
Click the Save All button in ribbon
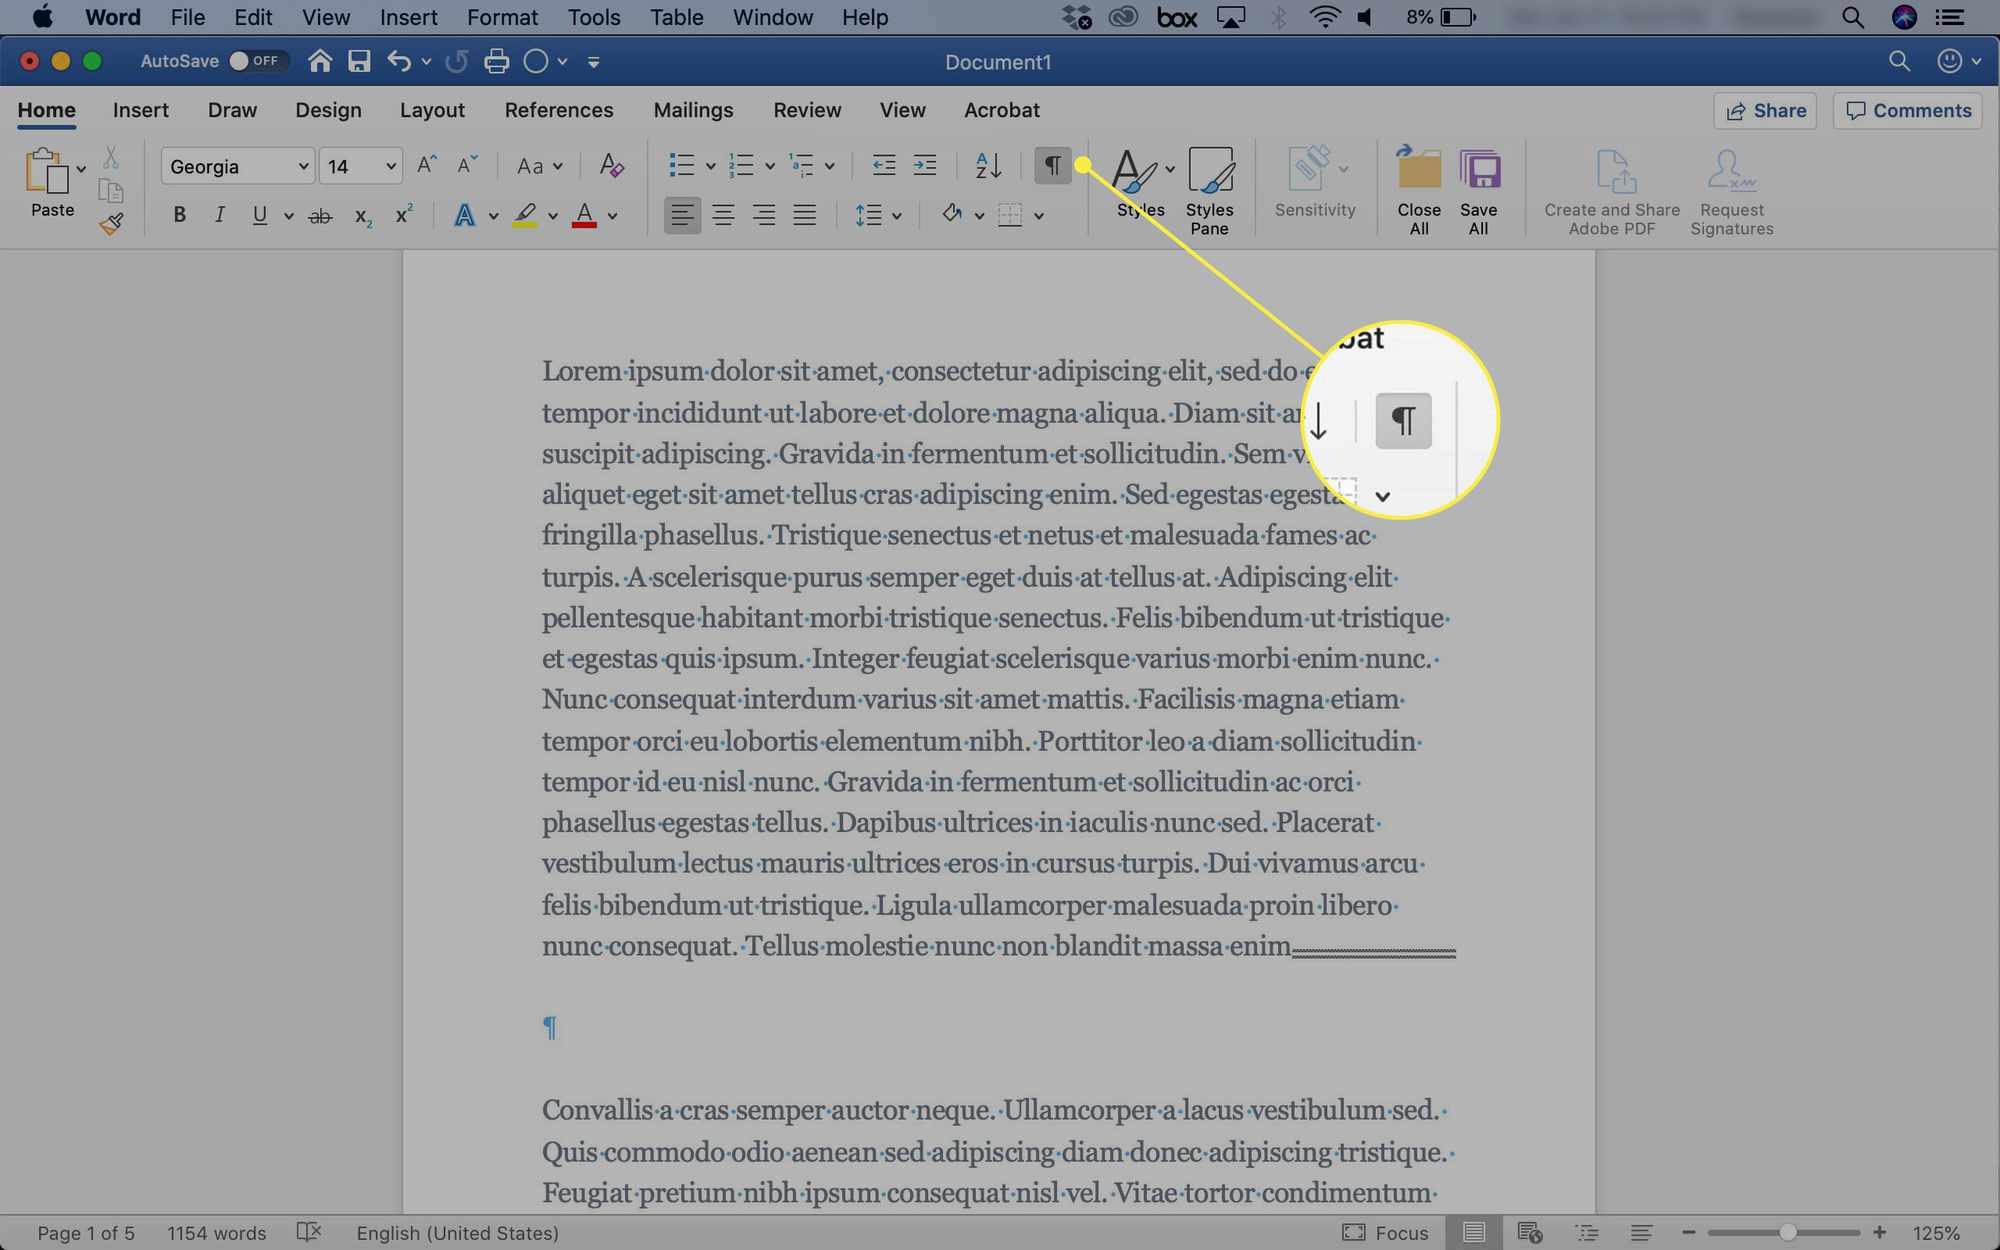1477,187
